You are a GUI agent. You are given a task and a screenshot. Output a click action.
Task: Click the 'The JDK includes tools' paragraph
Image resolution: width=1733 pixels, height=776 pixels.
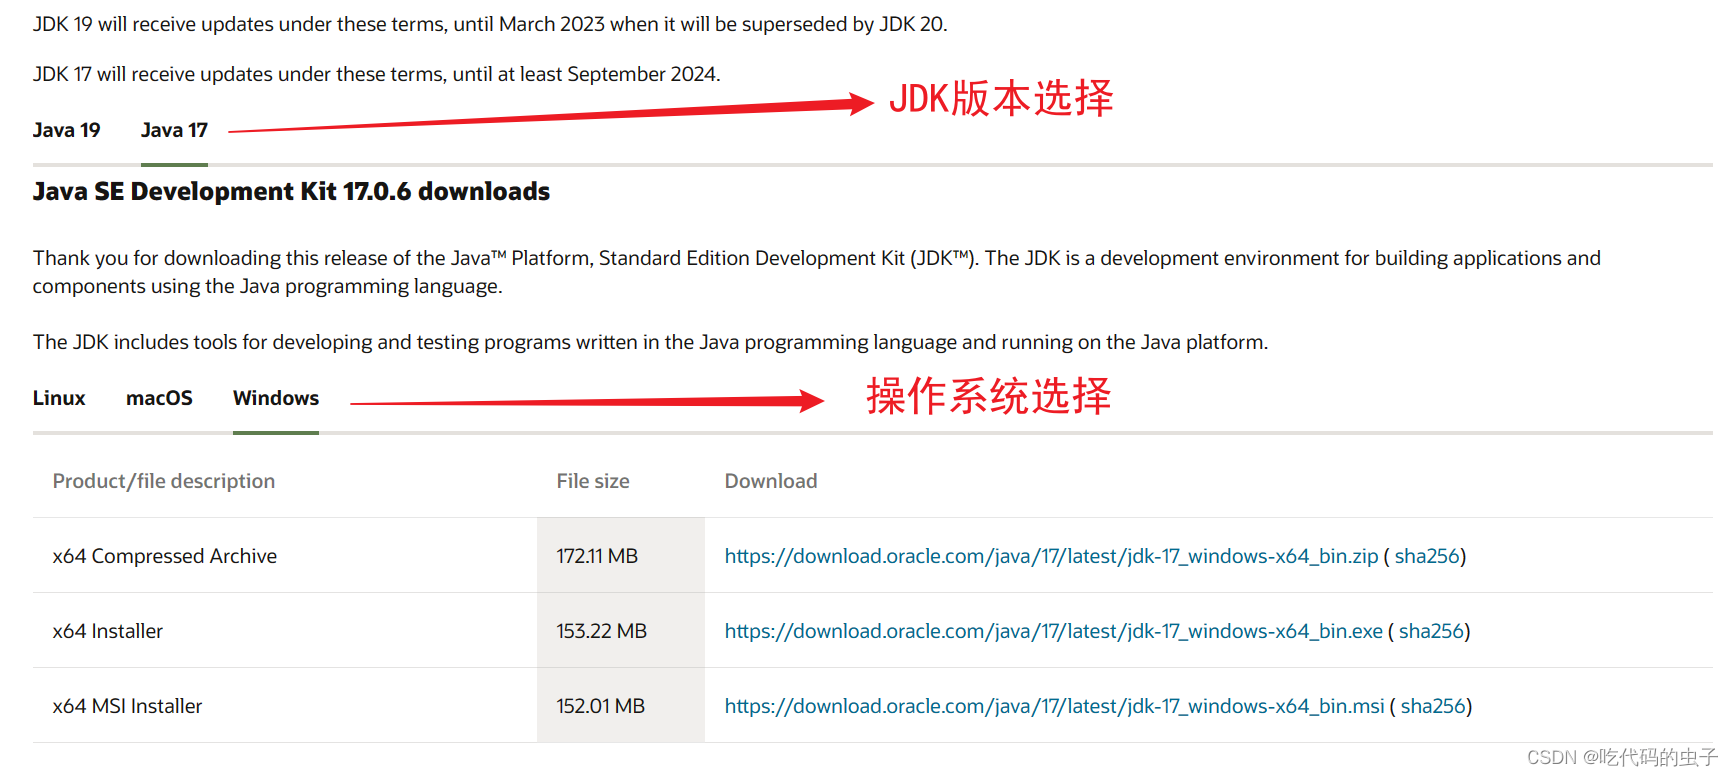click(650, 342)
